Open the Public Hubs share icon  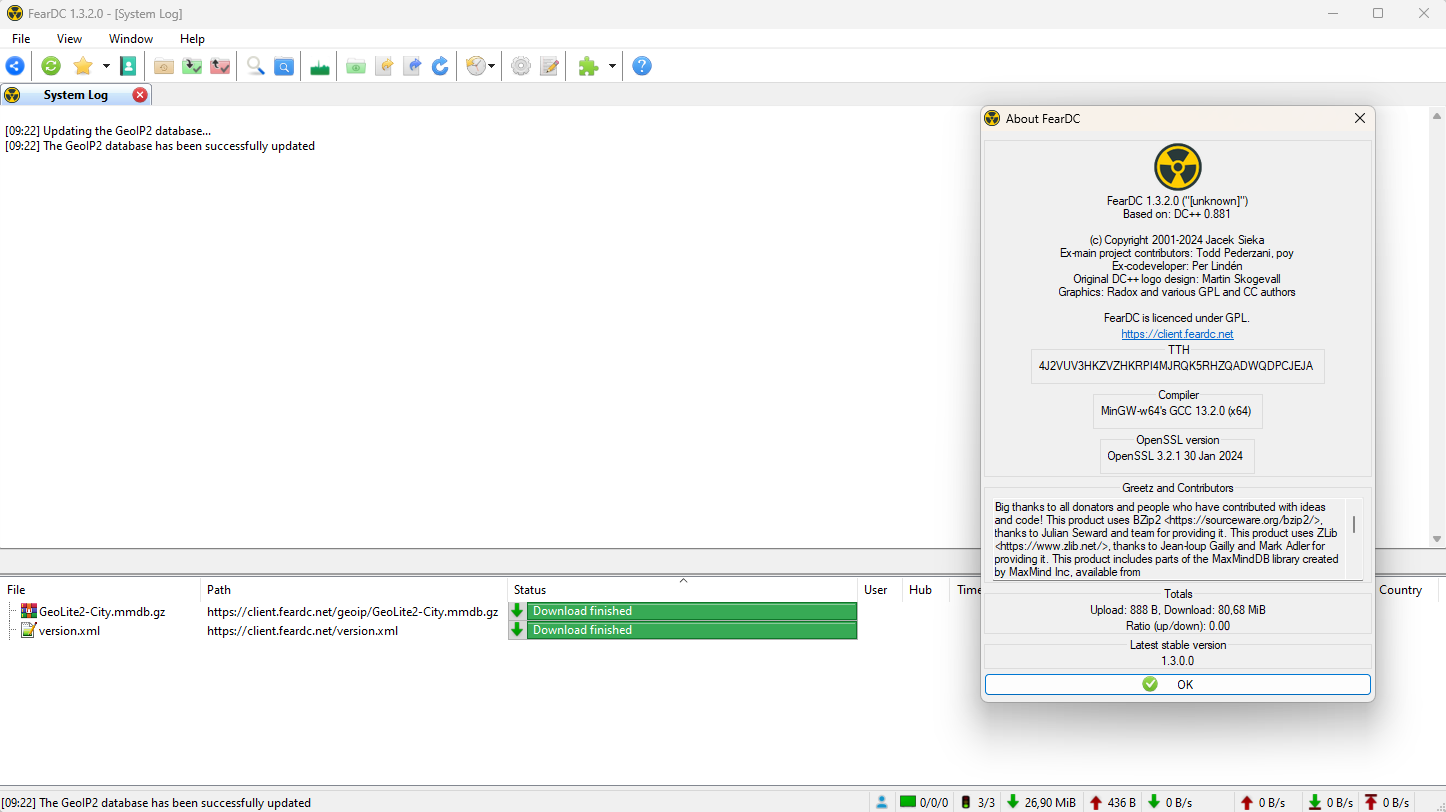(15, 66)
